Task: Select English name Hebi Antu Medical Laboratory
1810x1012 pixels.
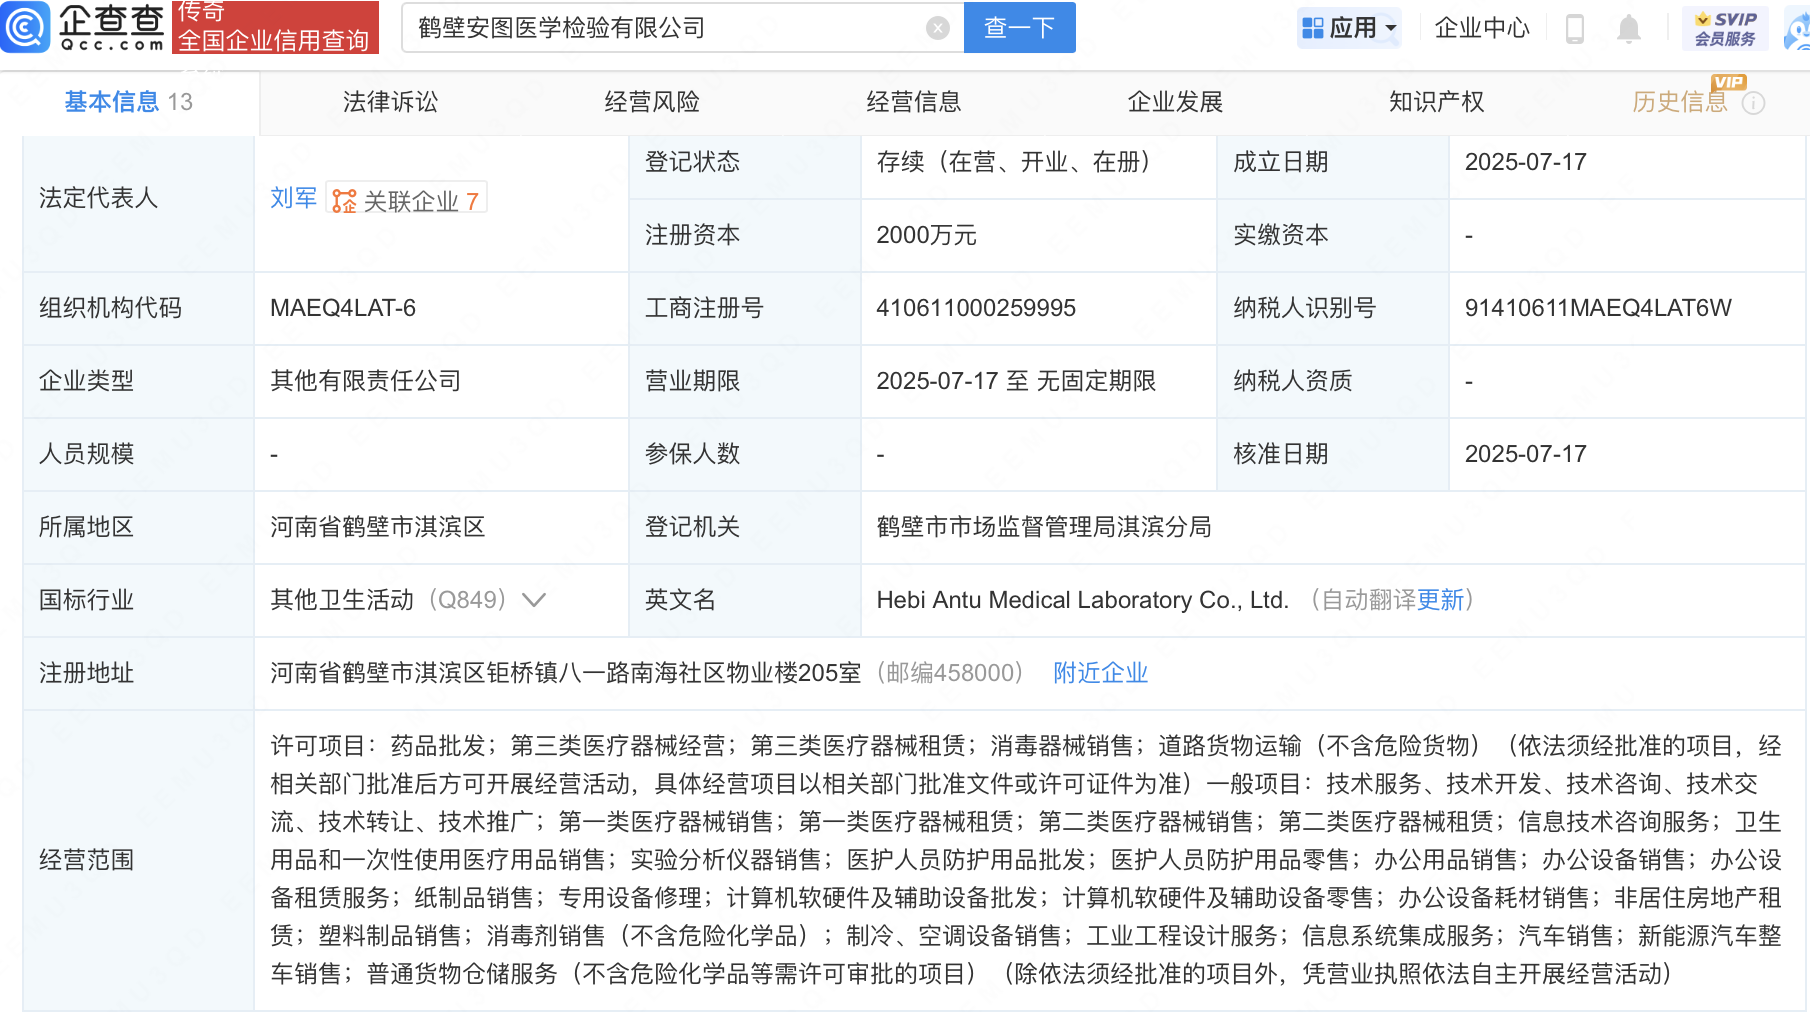Action: 1082,600
